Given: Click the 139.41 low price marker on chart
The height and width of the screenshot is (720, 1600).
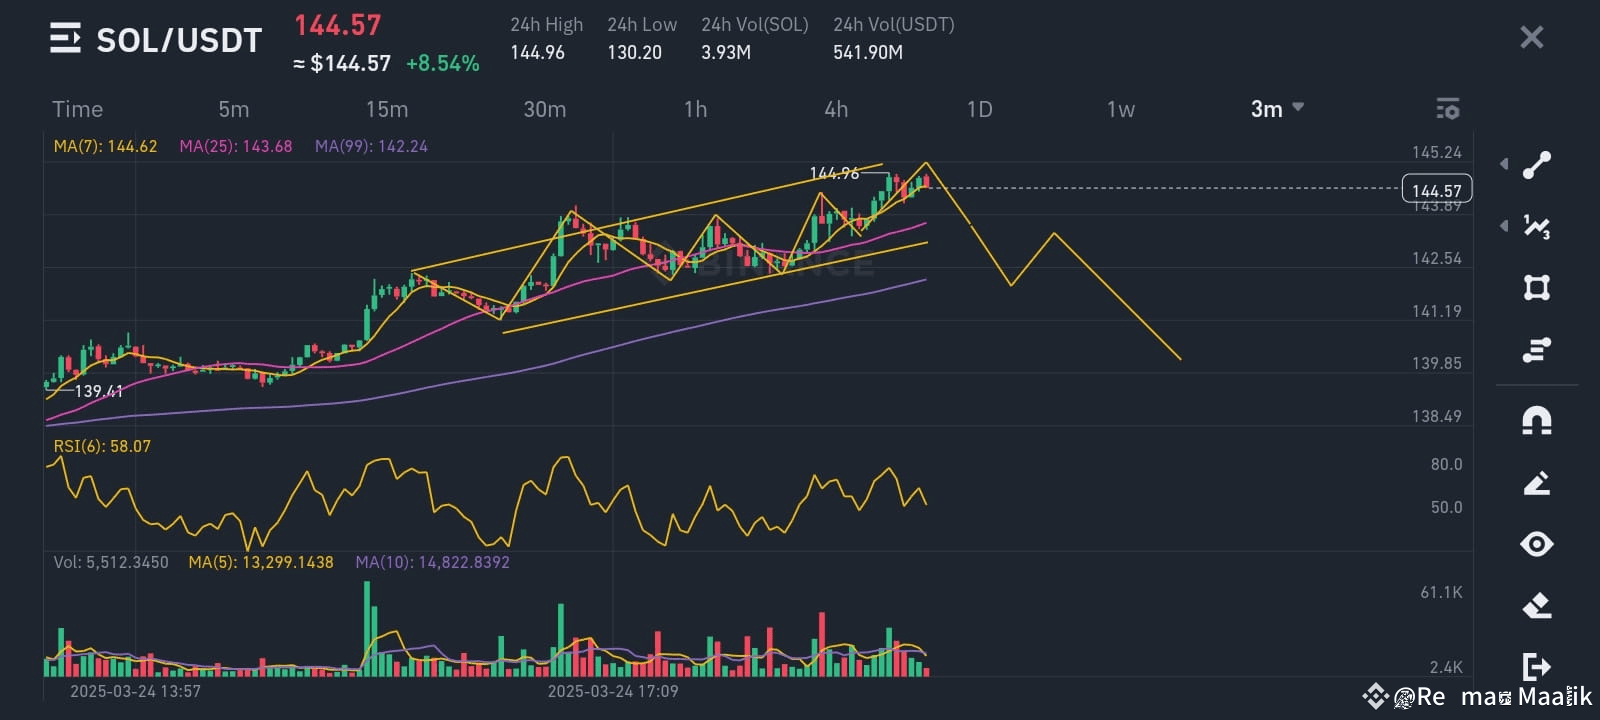Looking at the screenshot, I should [99, 391].
